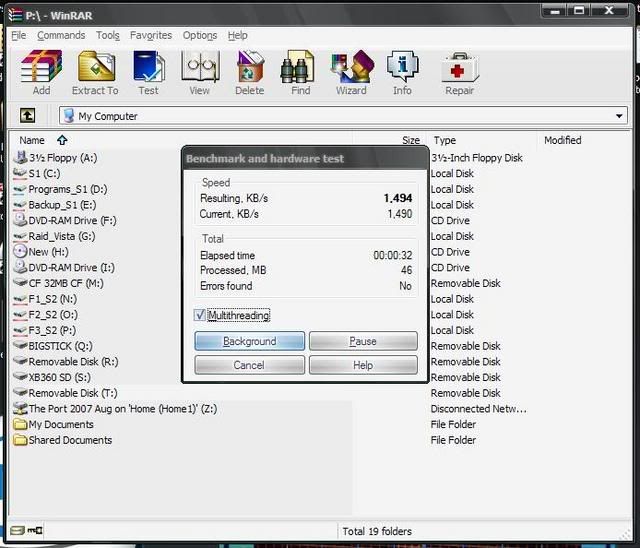Click the Benchmark and hardware test title
This screenshot has height=548, width=640.
[265, 158]
